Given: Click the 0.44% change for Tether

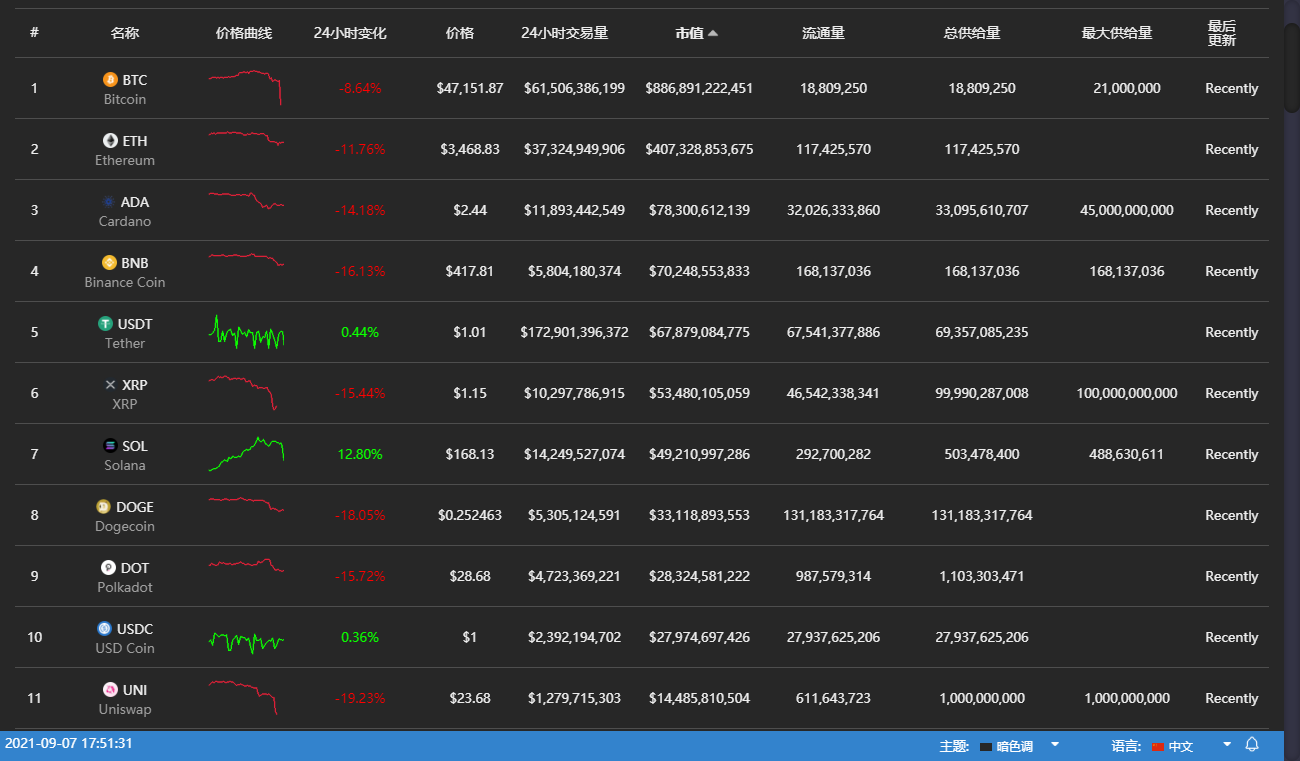Looking at the screenshot, I should [x=360, y=332].
